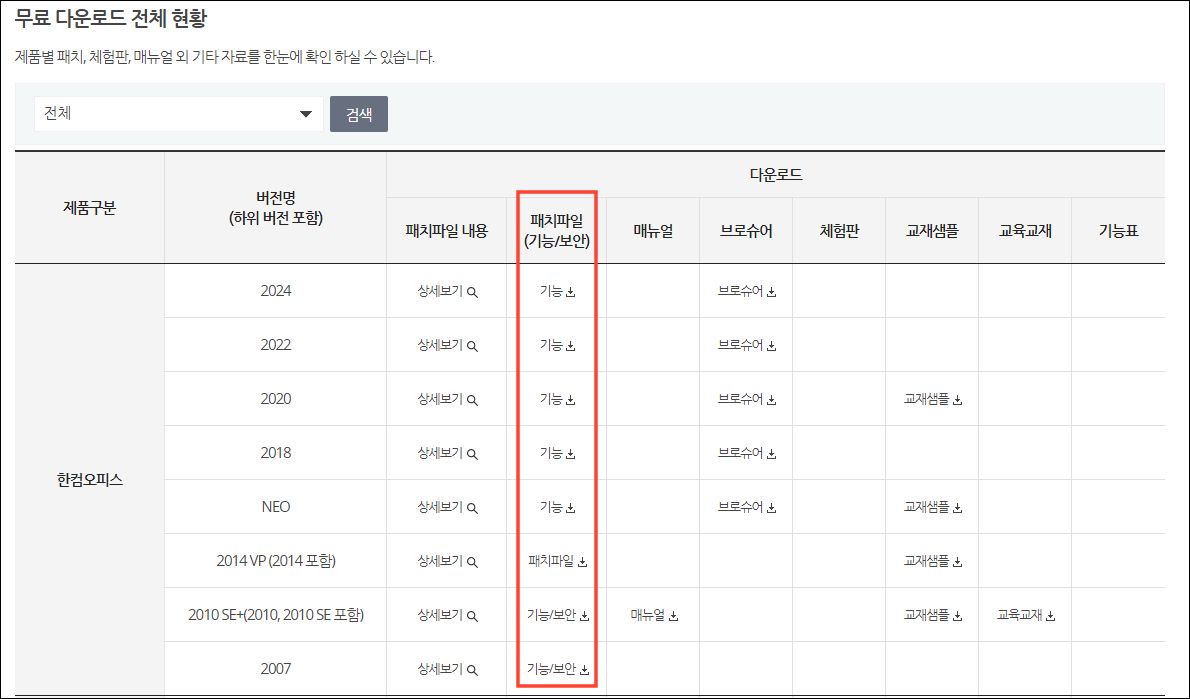Viewport: 1190px width, 699px height.
Task: Select the 한컴오피스 product cell
Action: [88, 479]
